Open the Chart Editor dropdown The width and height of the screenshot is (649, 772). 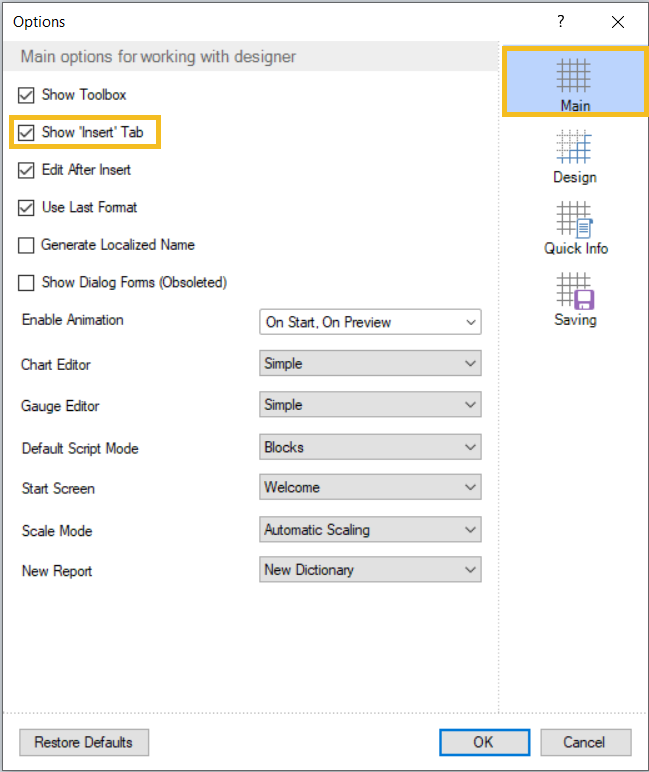point(370,364)
